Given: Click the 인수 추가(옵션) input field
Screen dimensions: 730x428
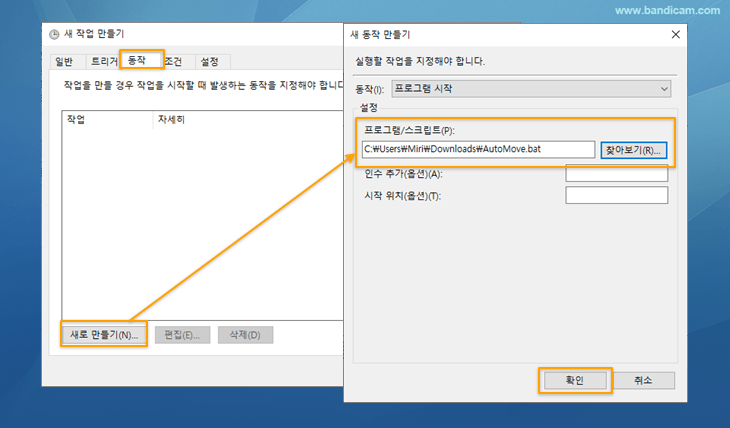Looking at the screenshot, I should tap(616, 173).
